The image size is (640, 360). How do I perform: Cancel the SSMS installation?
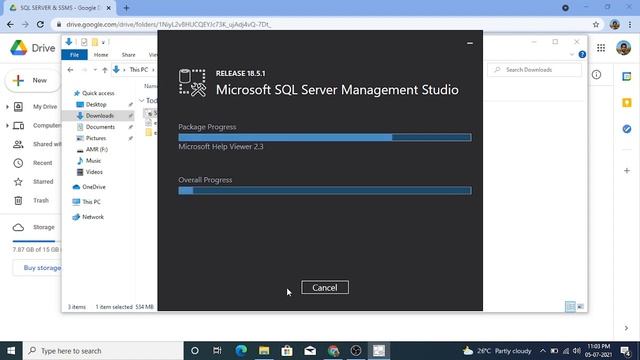coord(325,287)
